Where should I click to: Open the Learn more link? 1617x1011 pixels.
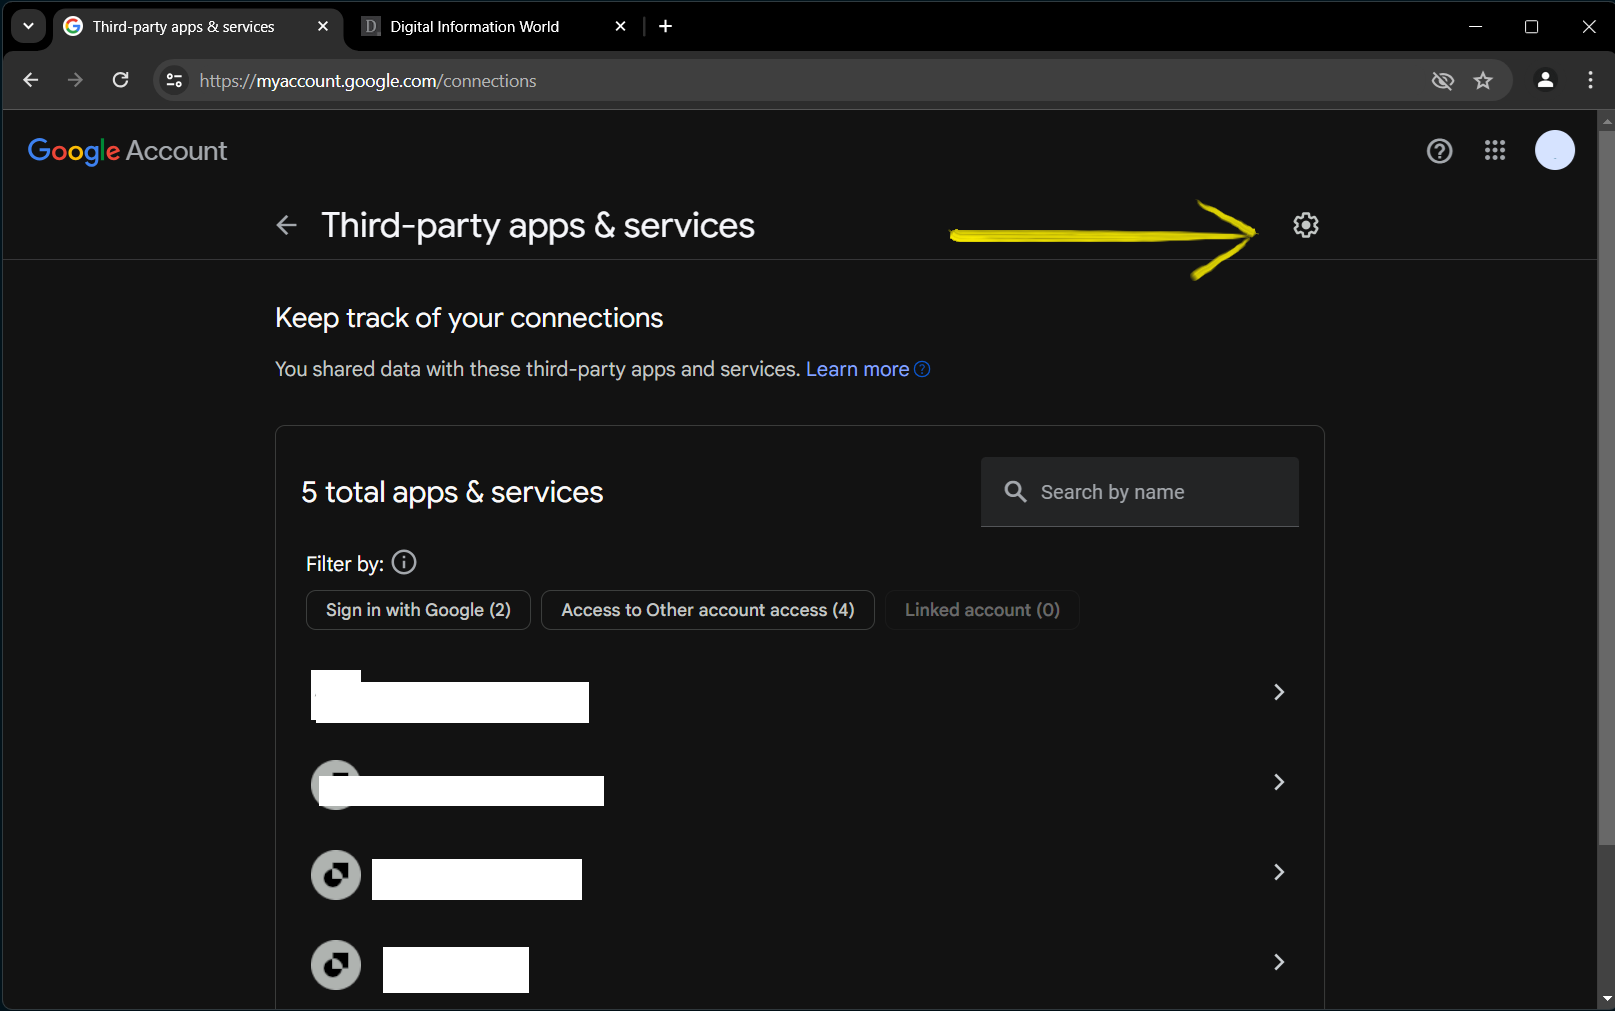[857, 369]
